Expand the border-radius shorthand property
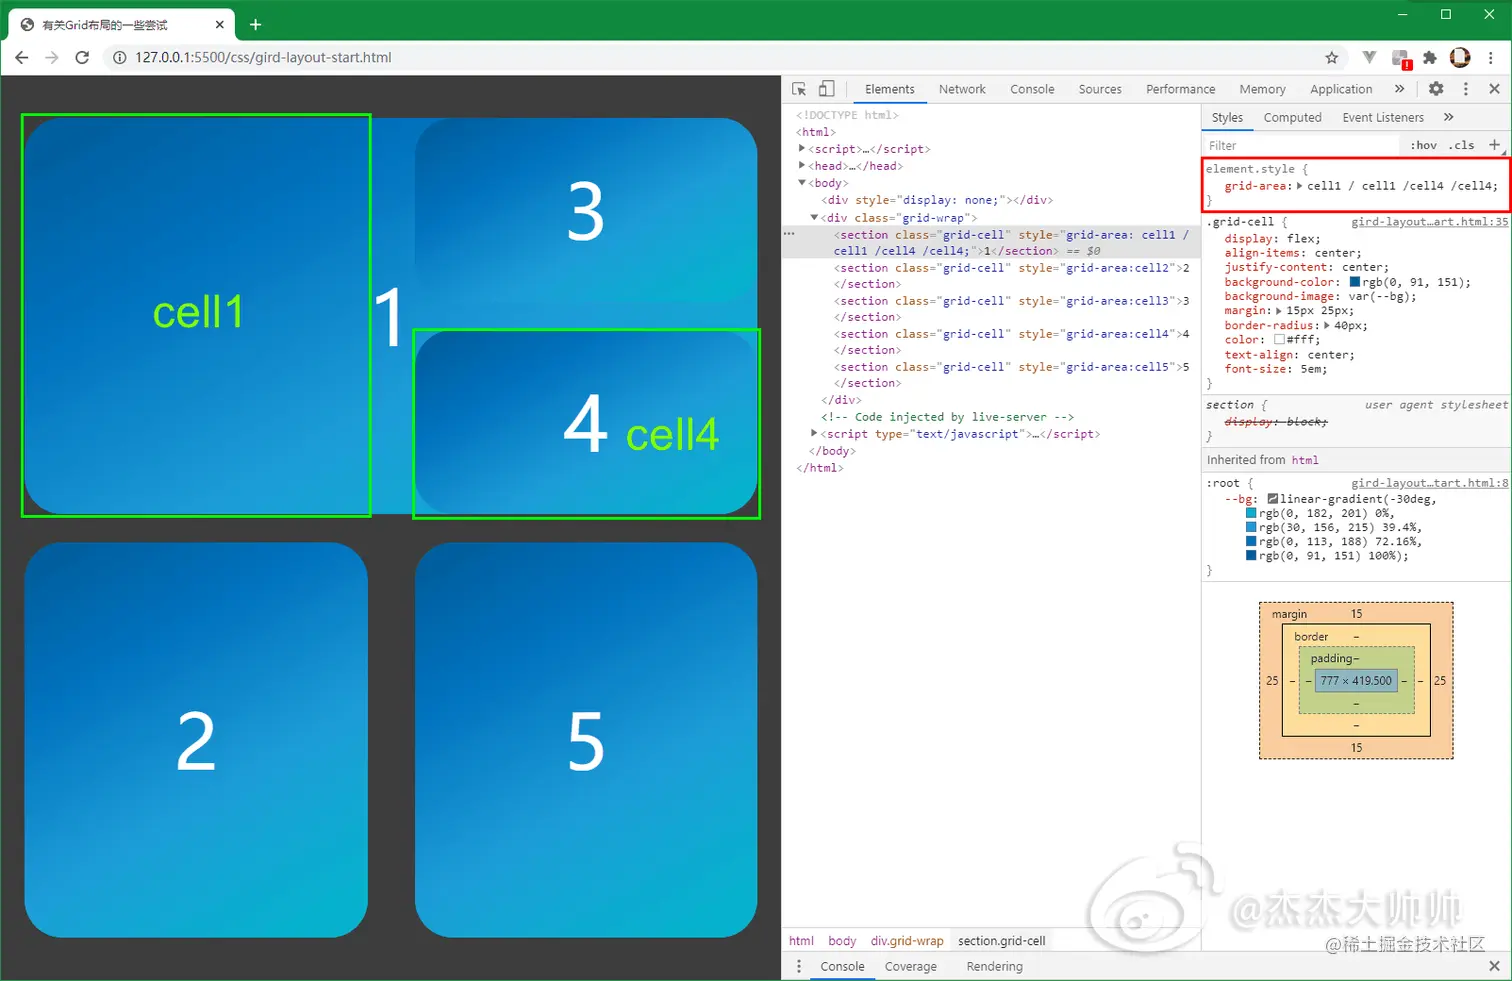Screen dimensions: 1512x981 click(1327, 326)
